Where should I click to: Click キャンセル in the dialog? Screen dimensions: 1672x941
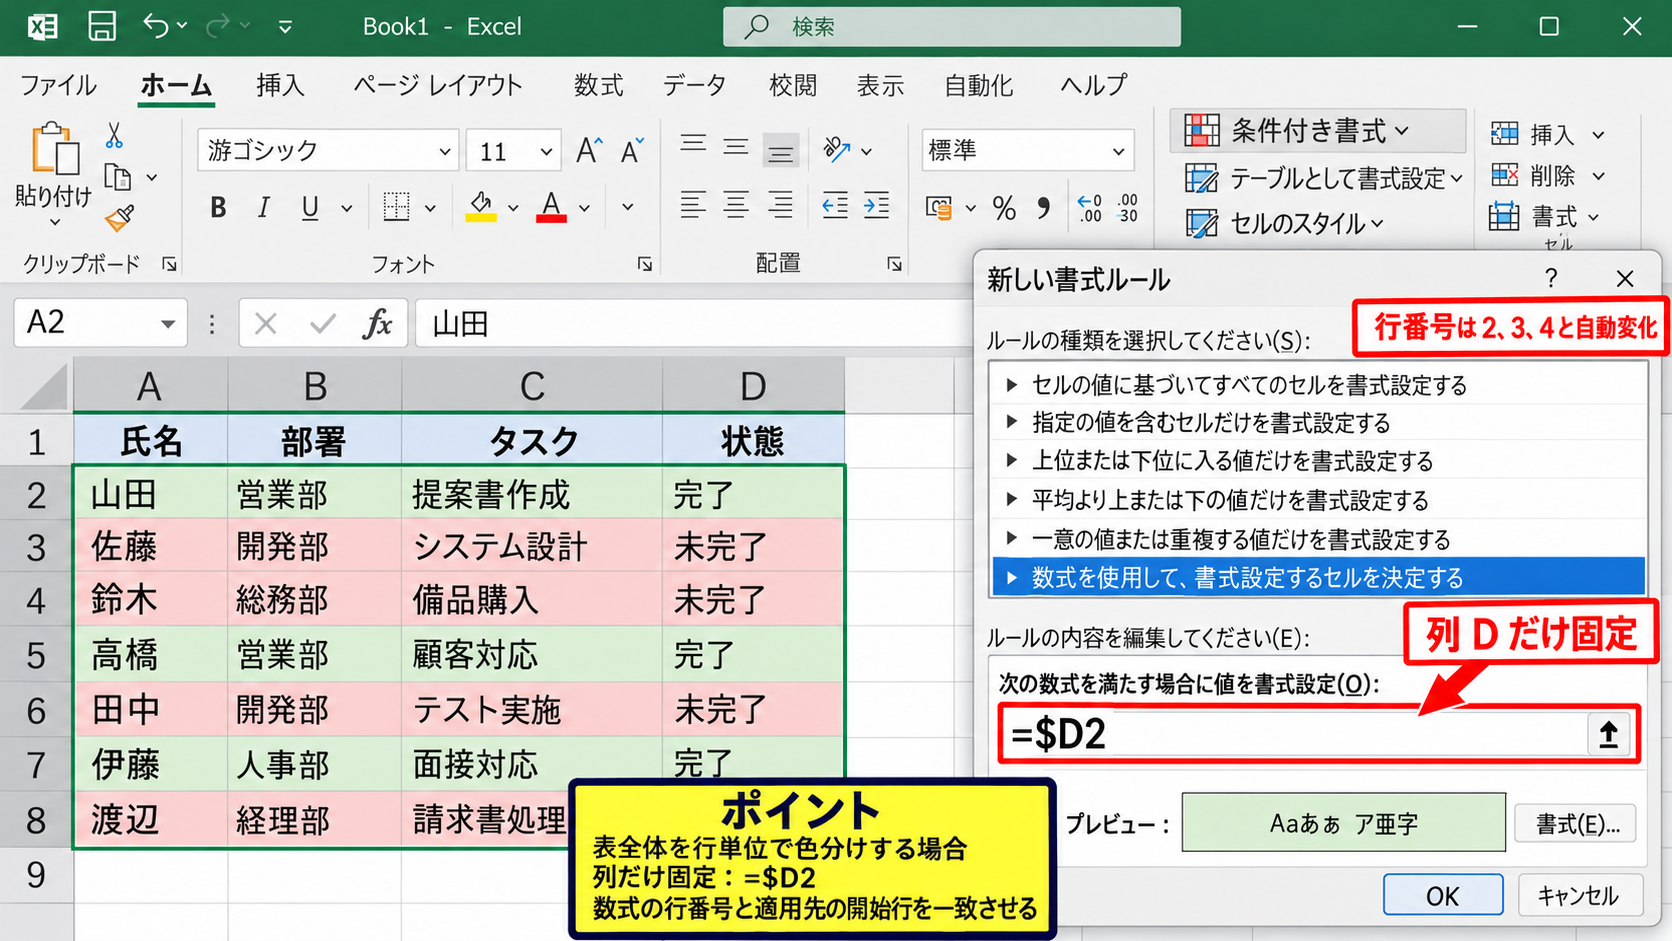point(1579,895)
